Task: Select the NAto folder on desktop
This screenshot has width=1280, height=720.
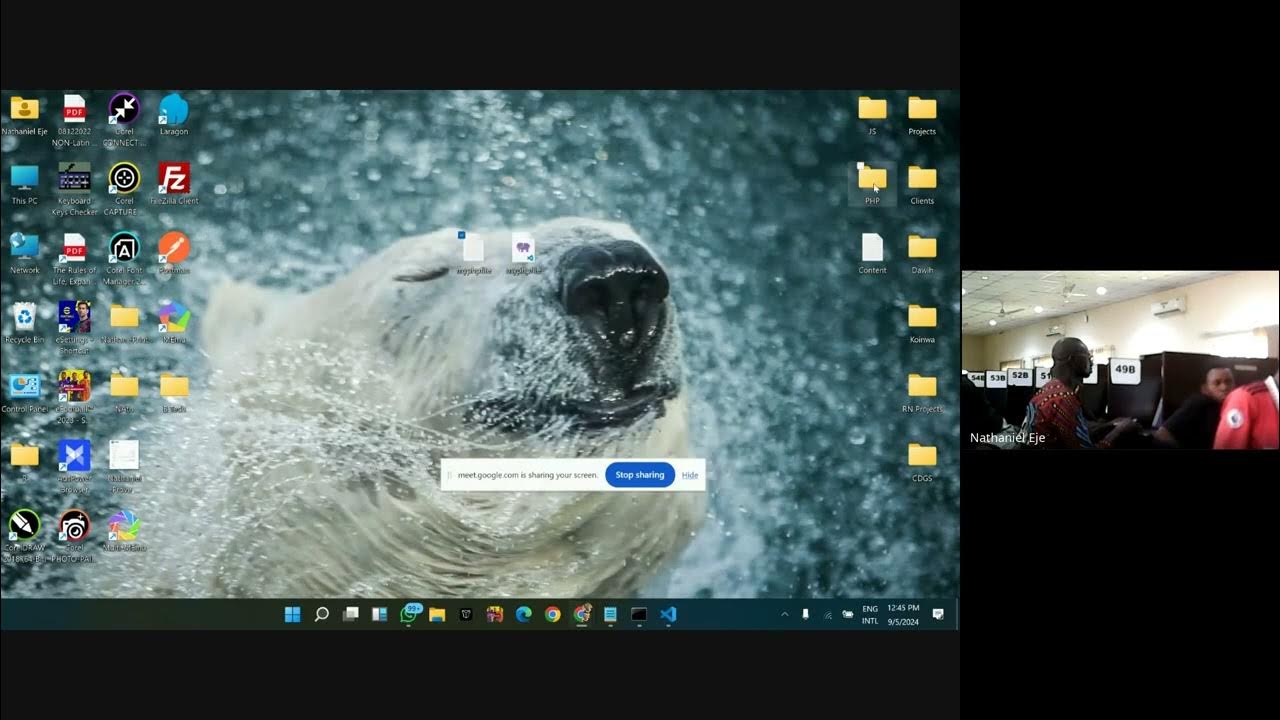Action: 124,392
